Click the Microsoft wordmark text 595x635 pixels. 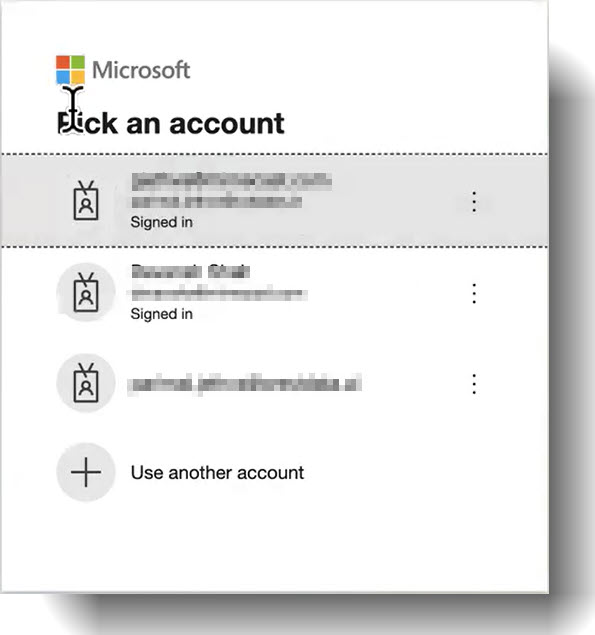click(141, 70)
